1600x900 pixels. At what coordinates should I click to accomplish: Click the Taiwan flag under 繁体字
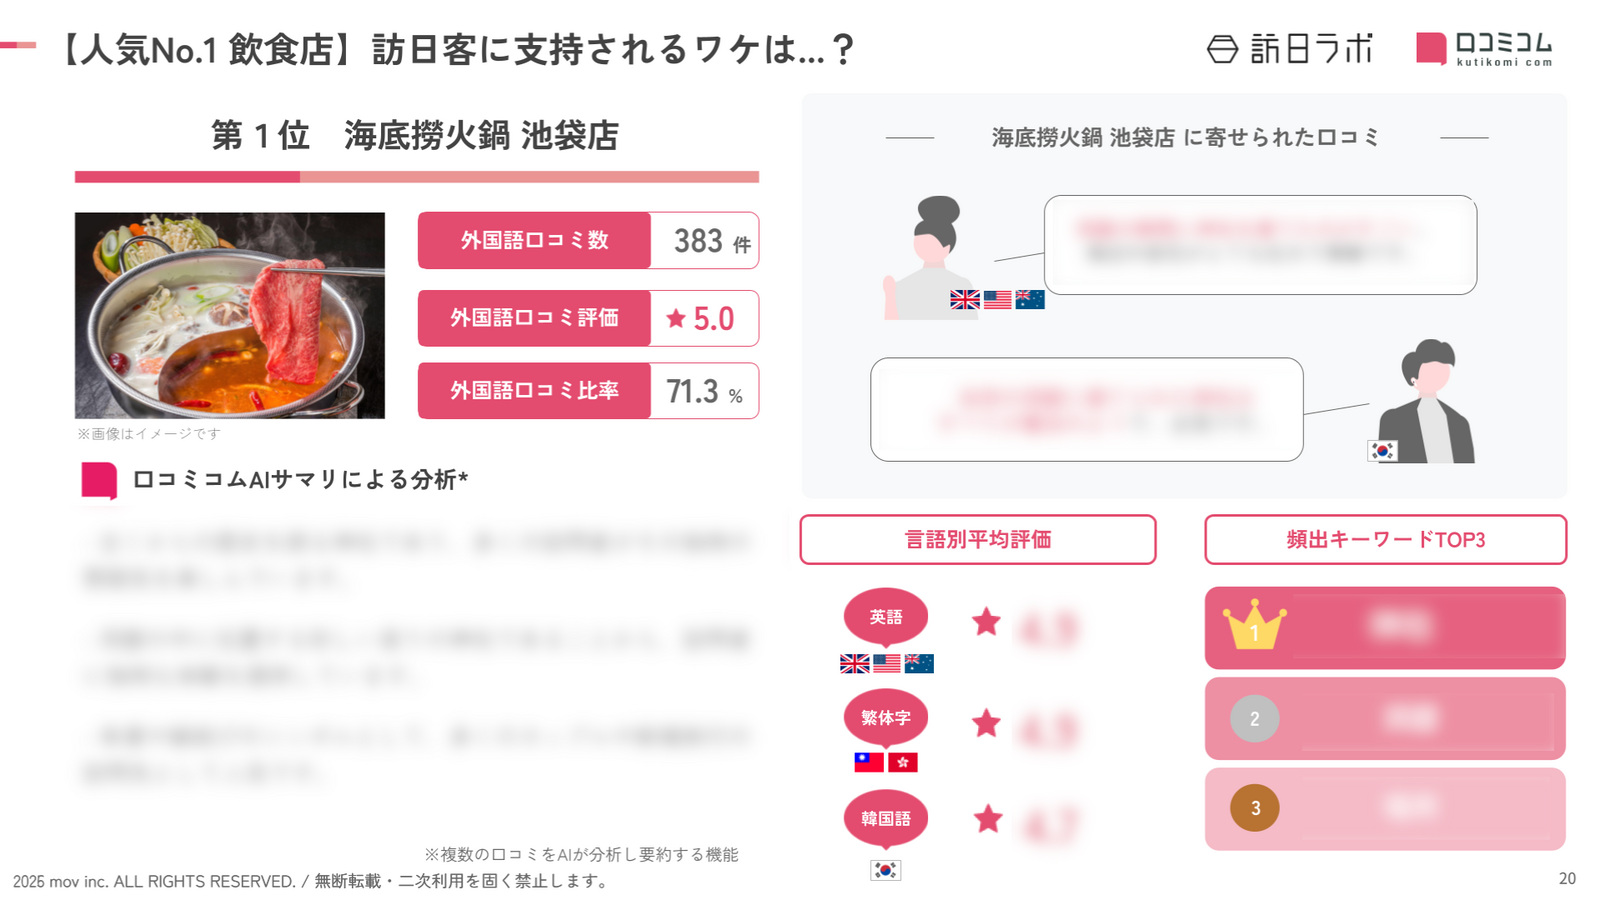pos(869,762)
